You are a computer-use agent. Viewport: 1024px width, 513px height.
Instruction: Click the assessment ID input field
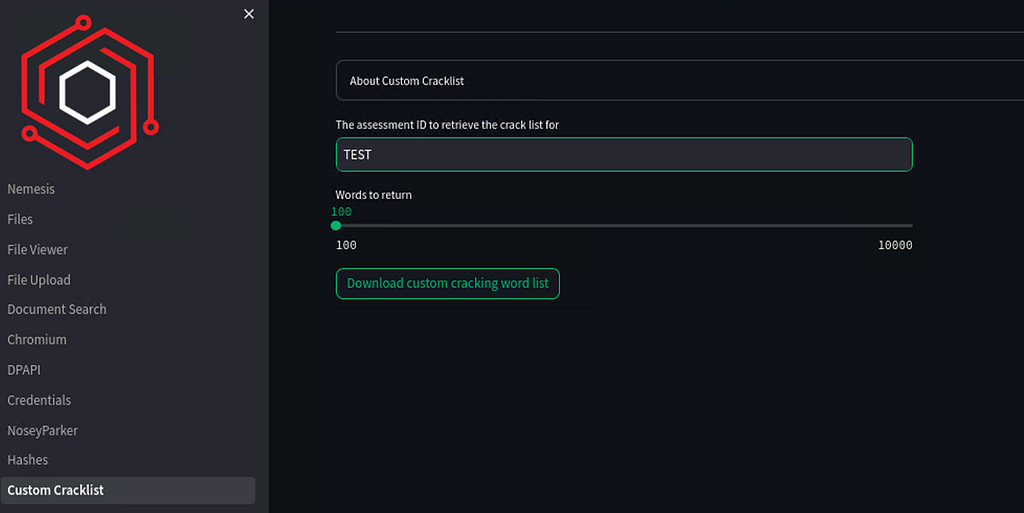point(624,155)
